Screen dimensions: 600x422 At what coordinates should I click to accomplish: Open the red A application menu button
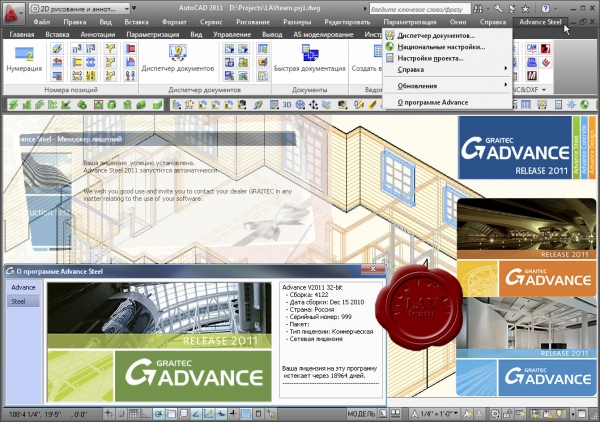[x=13, y=13]
